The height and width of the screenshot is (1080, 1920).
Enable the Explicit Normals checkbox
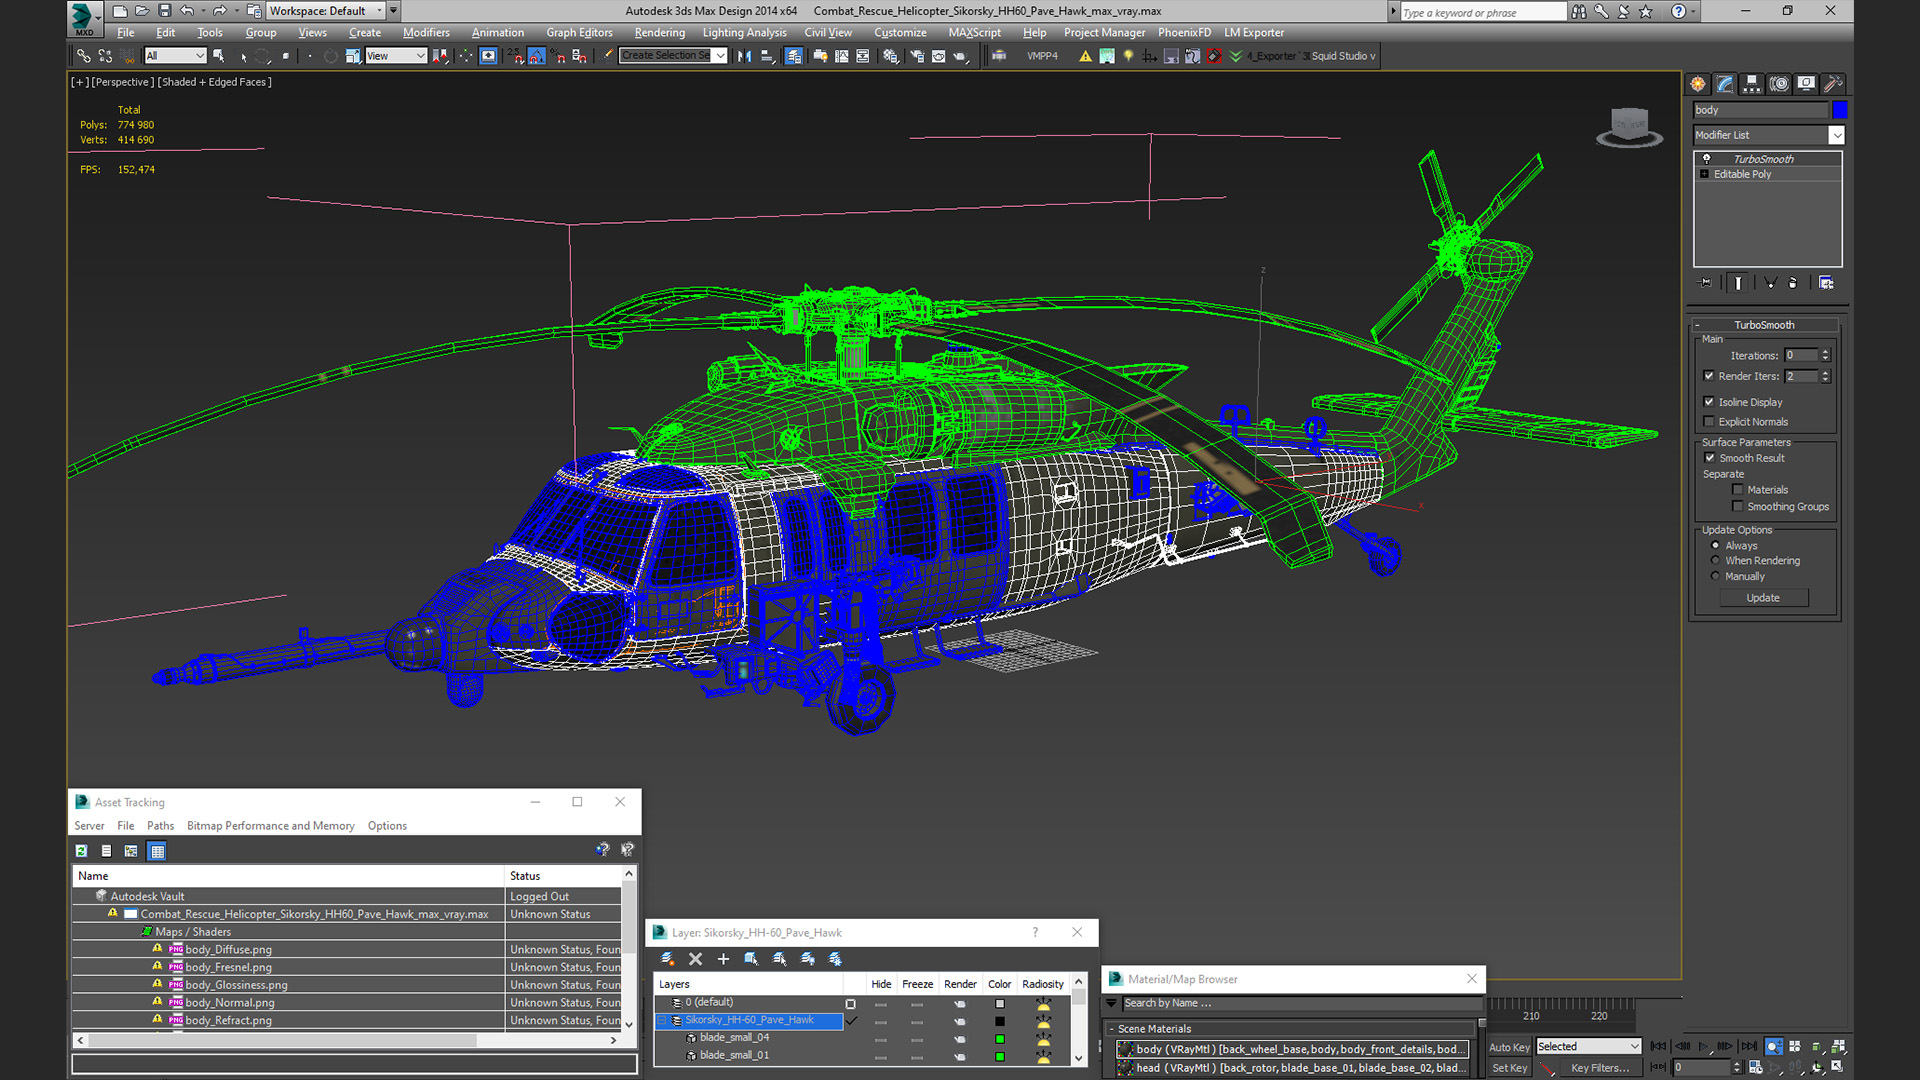pos(1709,422)
